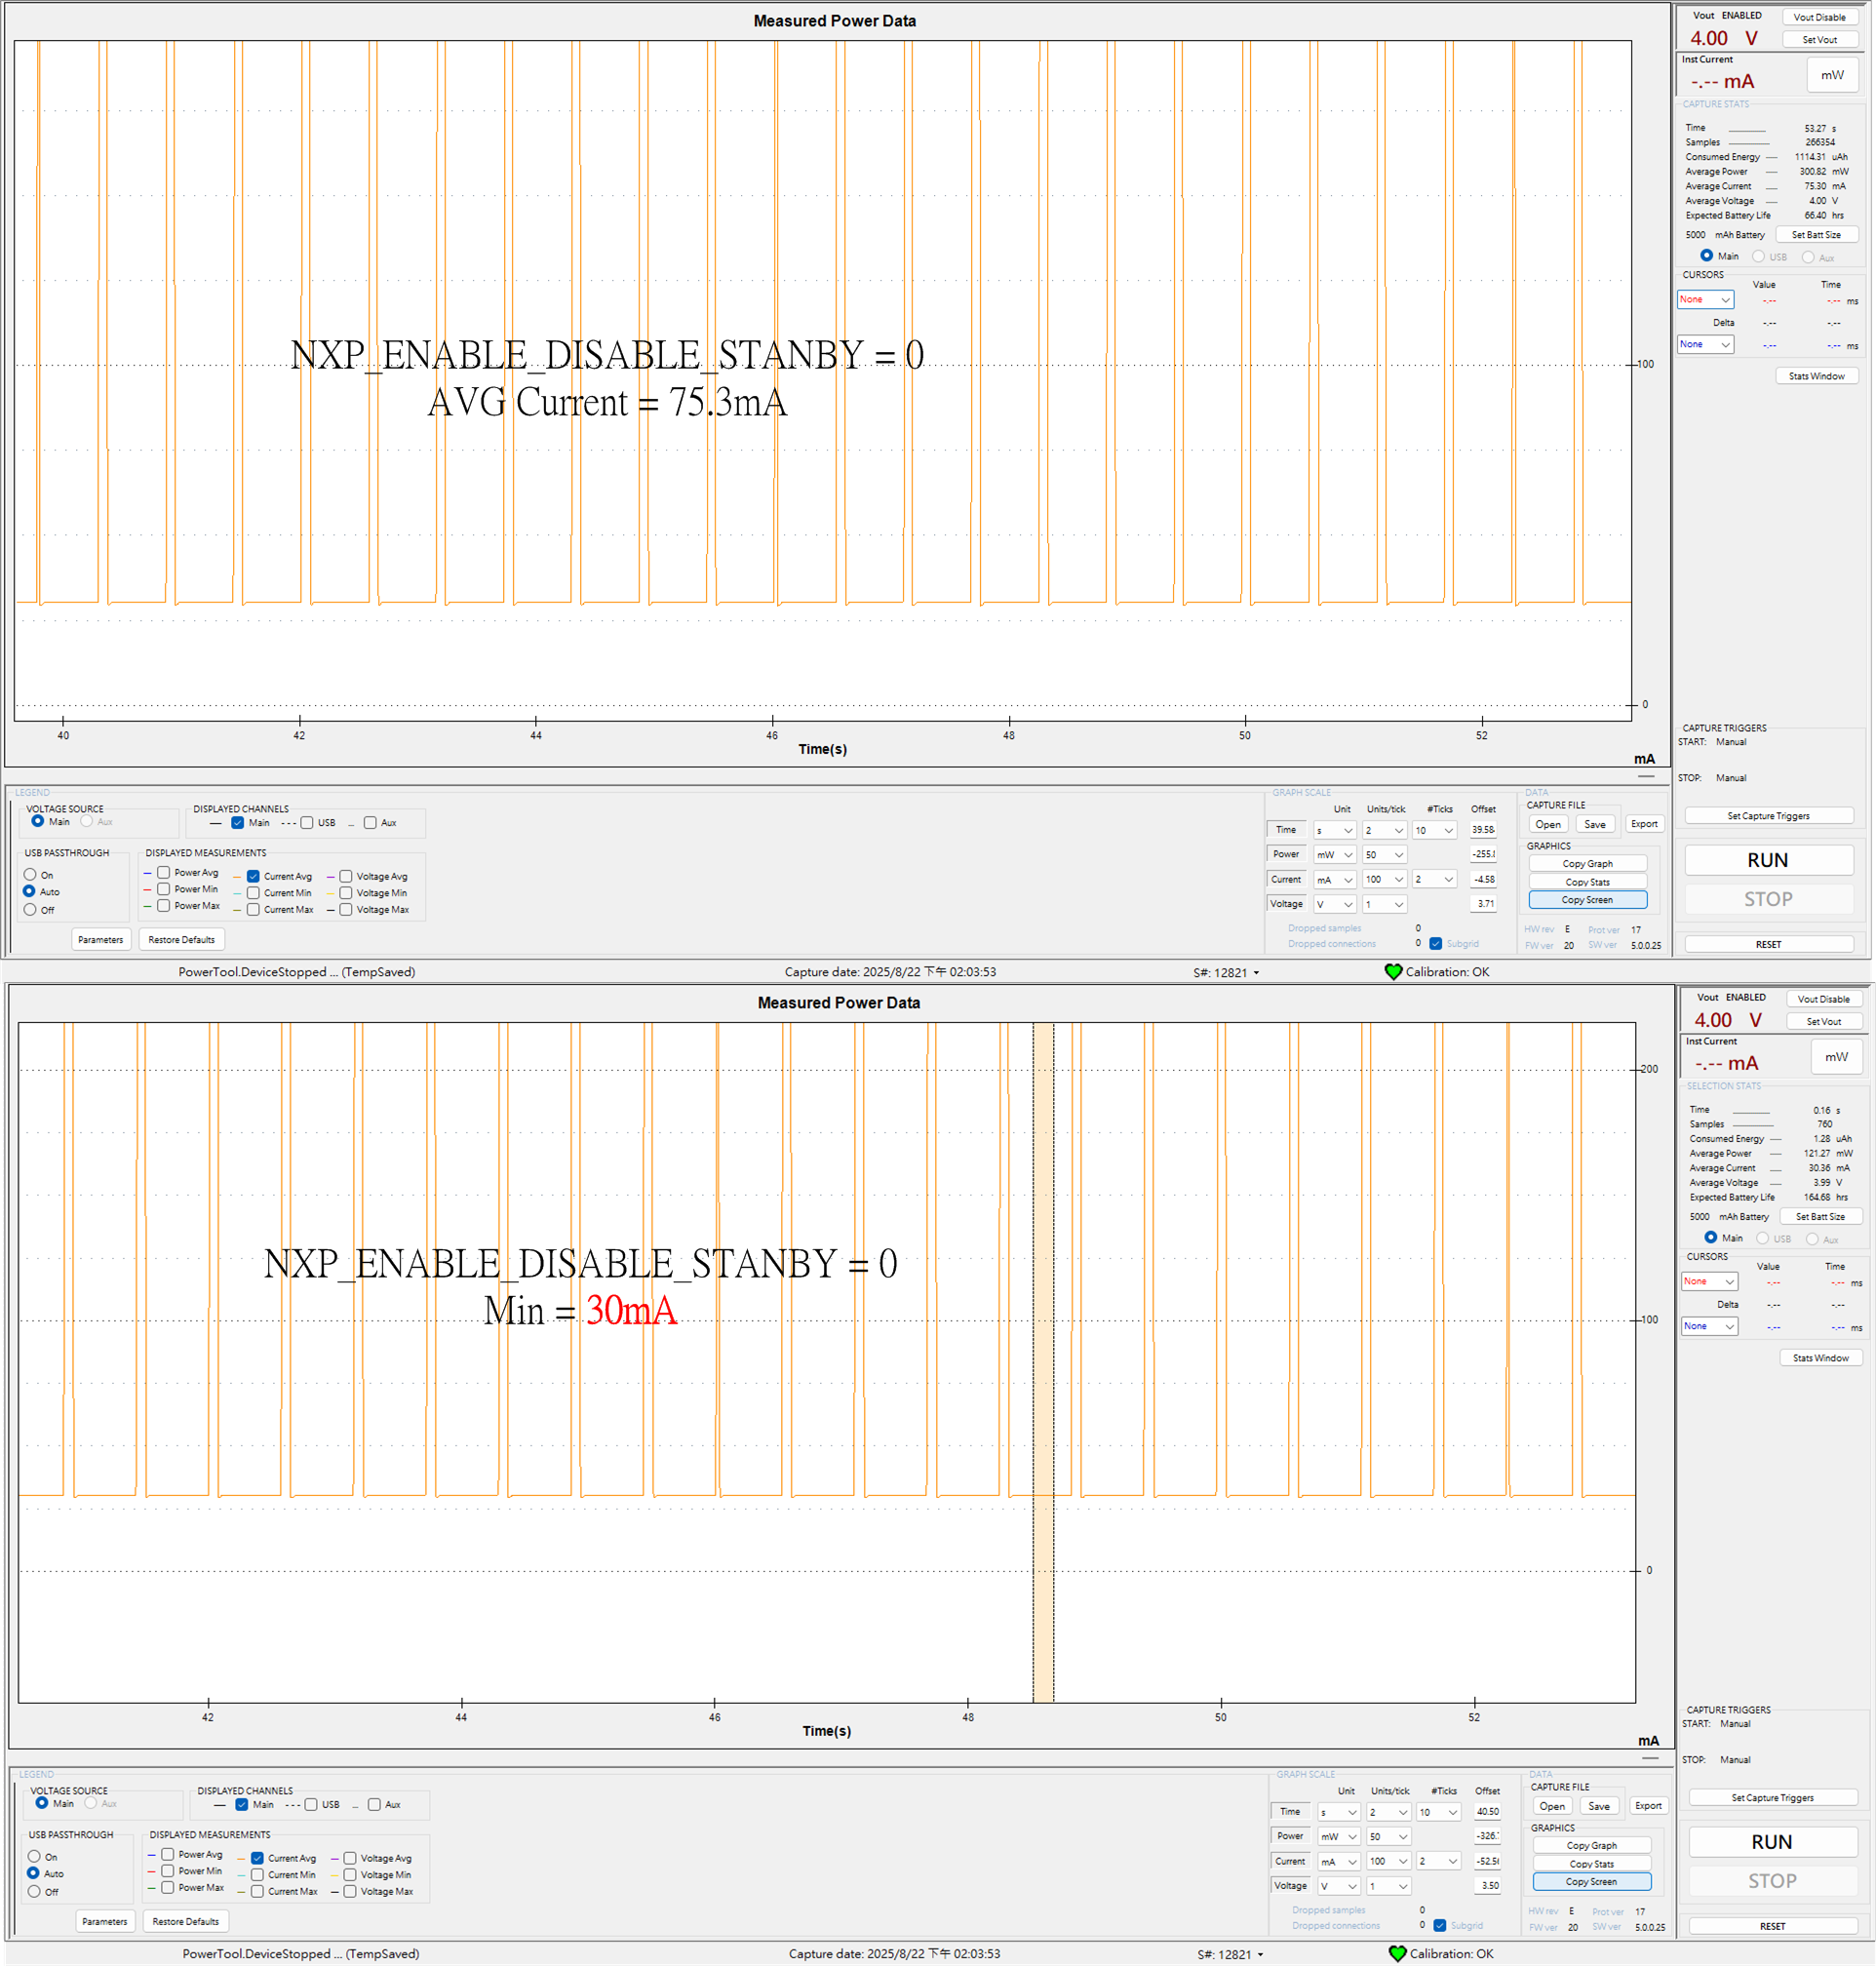Click the mW unit button in upper window
Screen dimensions: 1876x1967
coord(1832,75)
